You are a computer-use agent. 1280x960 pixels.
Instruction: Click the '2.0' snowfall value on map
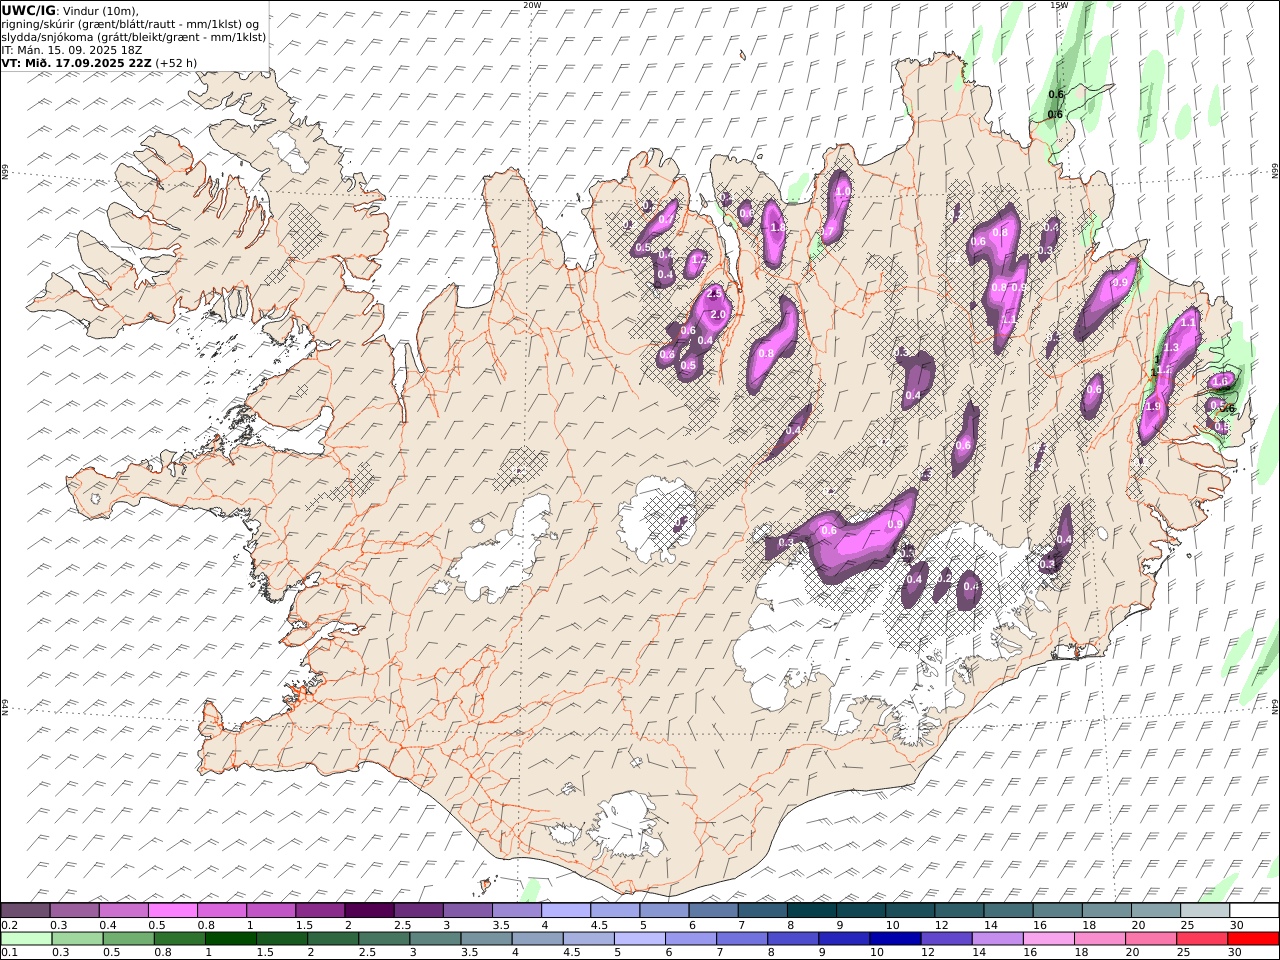[x=718, y=314]
